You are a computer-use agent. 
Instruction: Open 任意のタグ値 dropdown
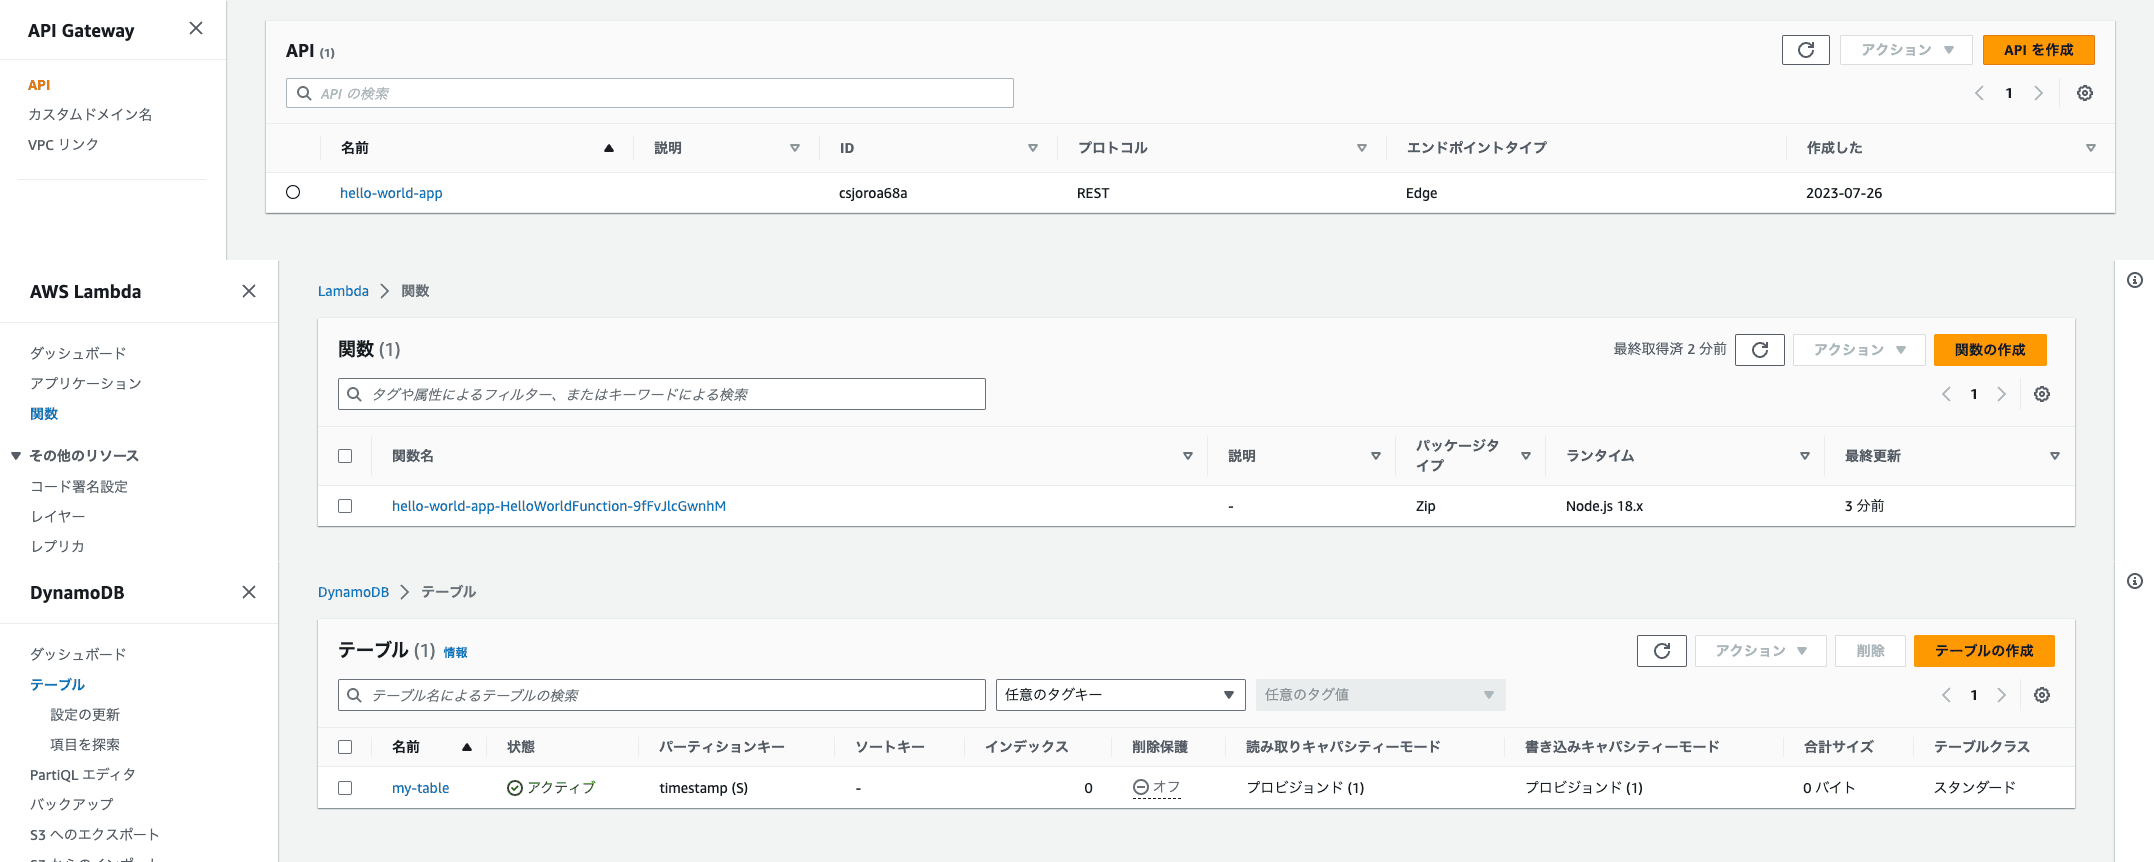[1380, 695]
